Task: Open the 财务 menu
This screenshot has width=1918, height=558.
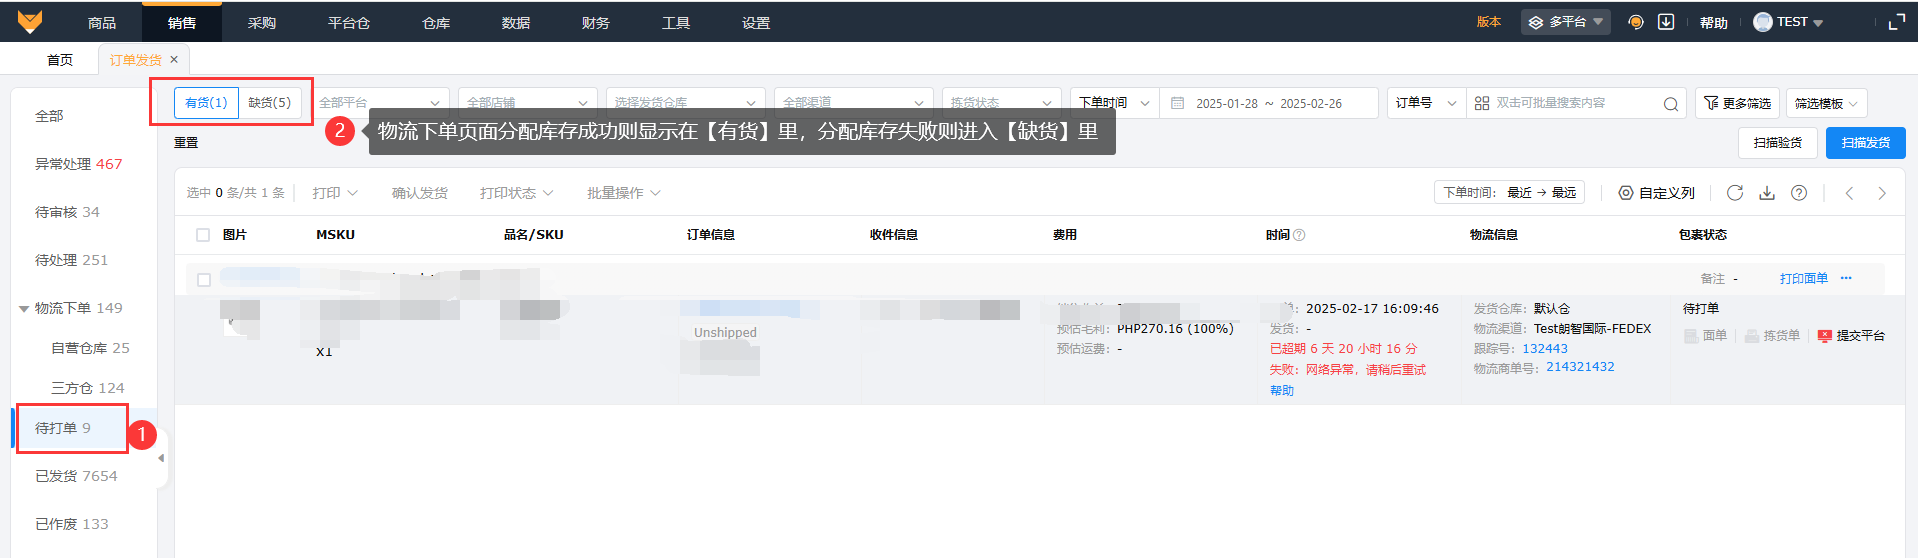Action: pyautogui.click(x=596, y=23)
